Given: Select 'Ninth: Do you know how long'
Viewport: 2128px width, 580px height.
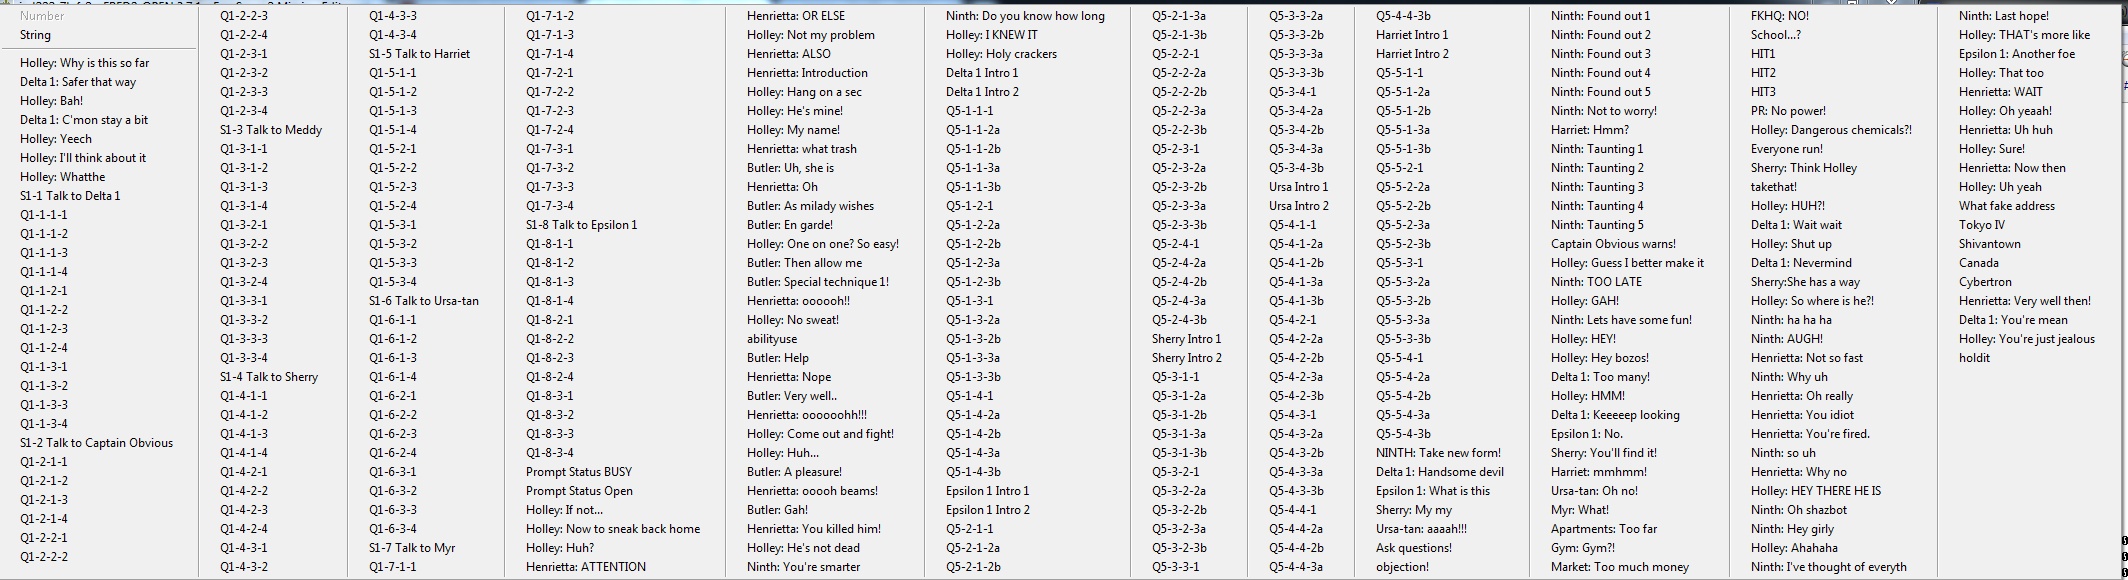Looking at the screenshot, I should click(1025, 16).
